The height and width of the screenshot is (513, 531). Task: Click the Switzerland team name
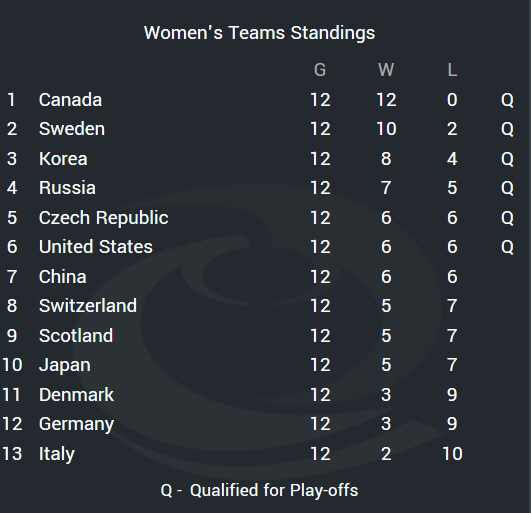pyautogui.click(x=88, y=306)
